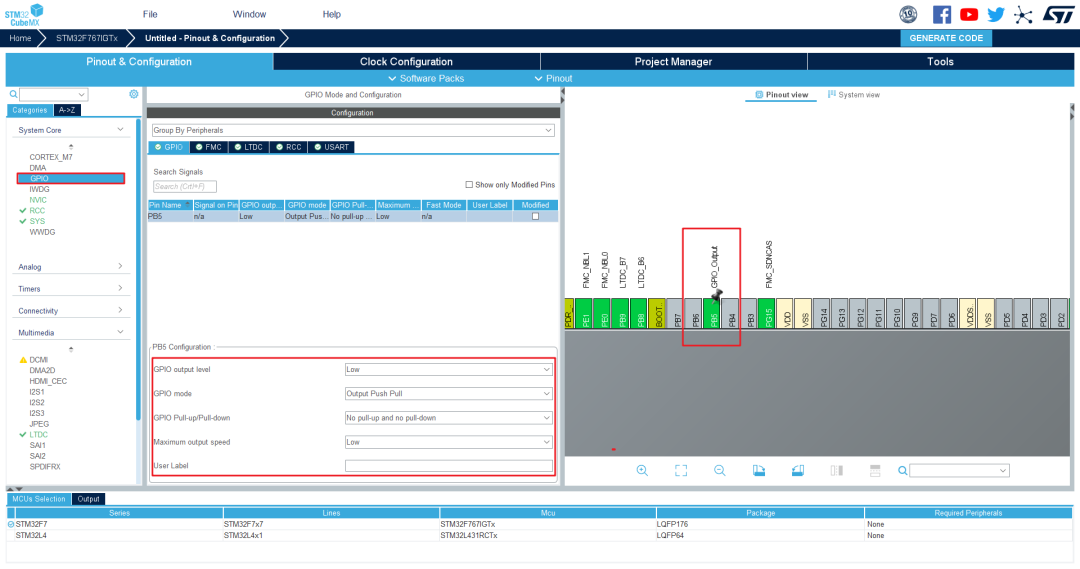Open the Pinout dropdown menu
1080x569 pixels.
pyautogui.click(x=554, y=79)
